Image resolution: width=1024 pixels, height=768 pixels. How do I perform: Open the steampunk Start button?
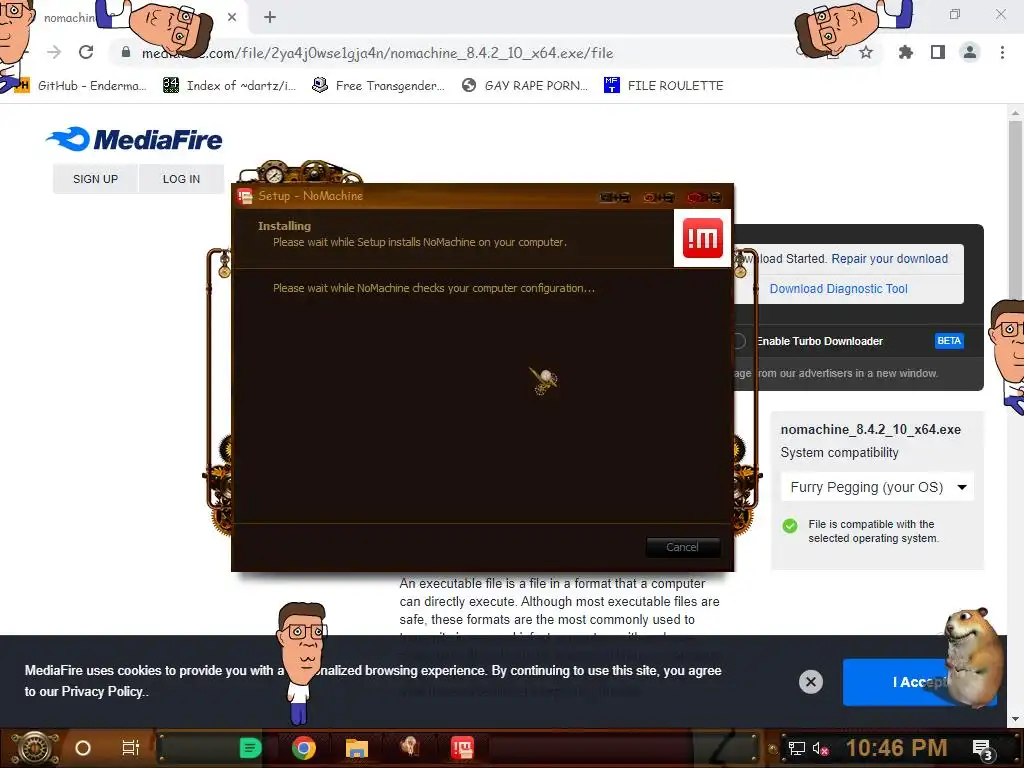(x=34, y=748)
